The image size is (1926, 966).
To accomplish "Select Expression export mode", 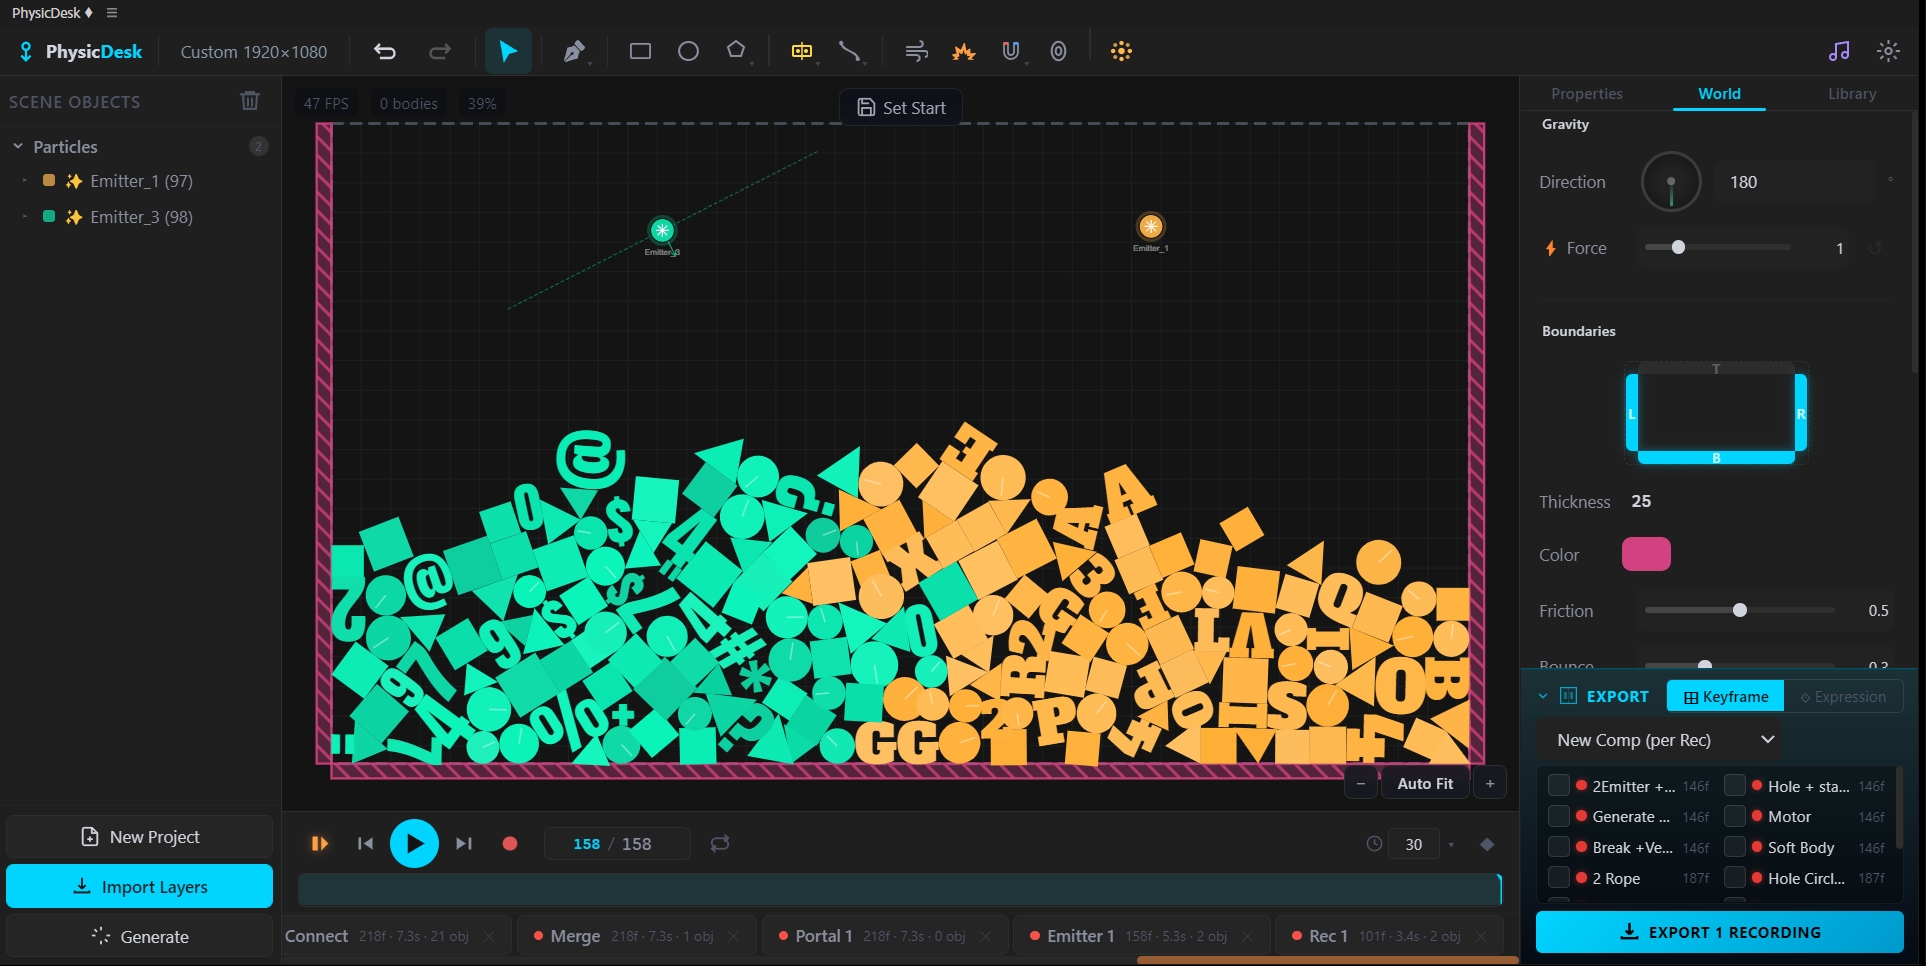I will [1843, 697].
